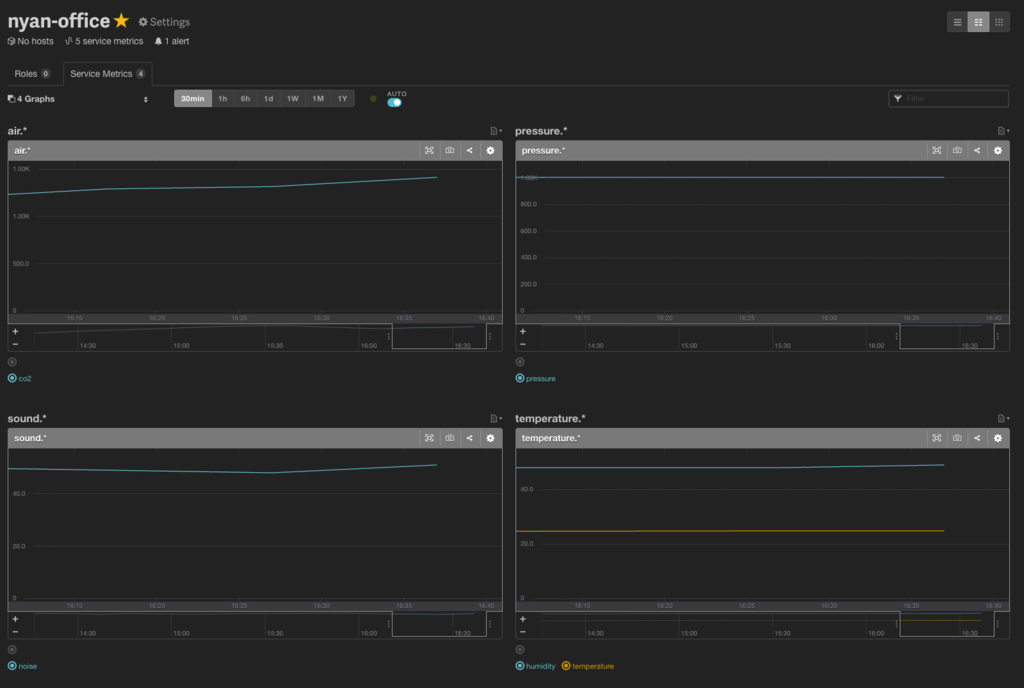The height and width of the screenshot is (688, 1024).
Task: Share the pressure.* graph
Action: click(x=977, y=151)
